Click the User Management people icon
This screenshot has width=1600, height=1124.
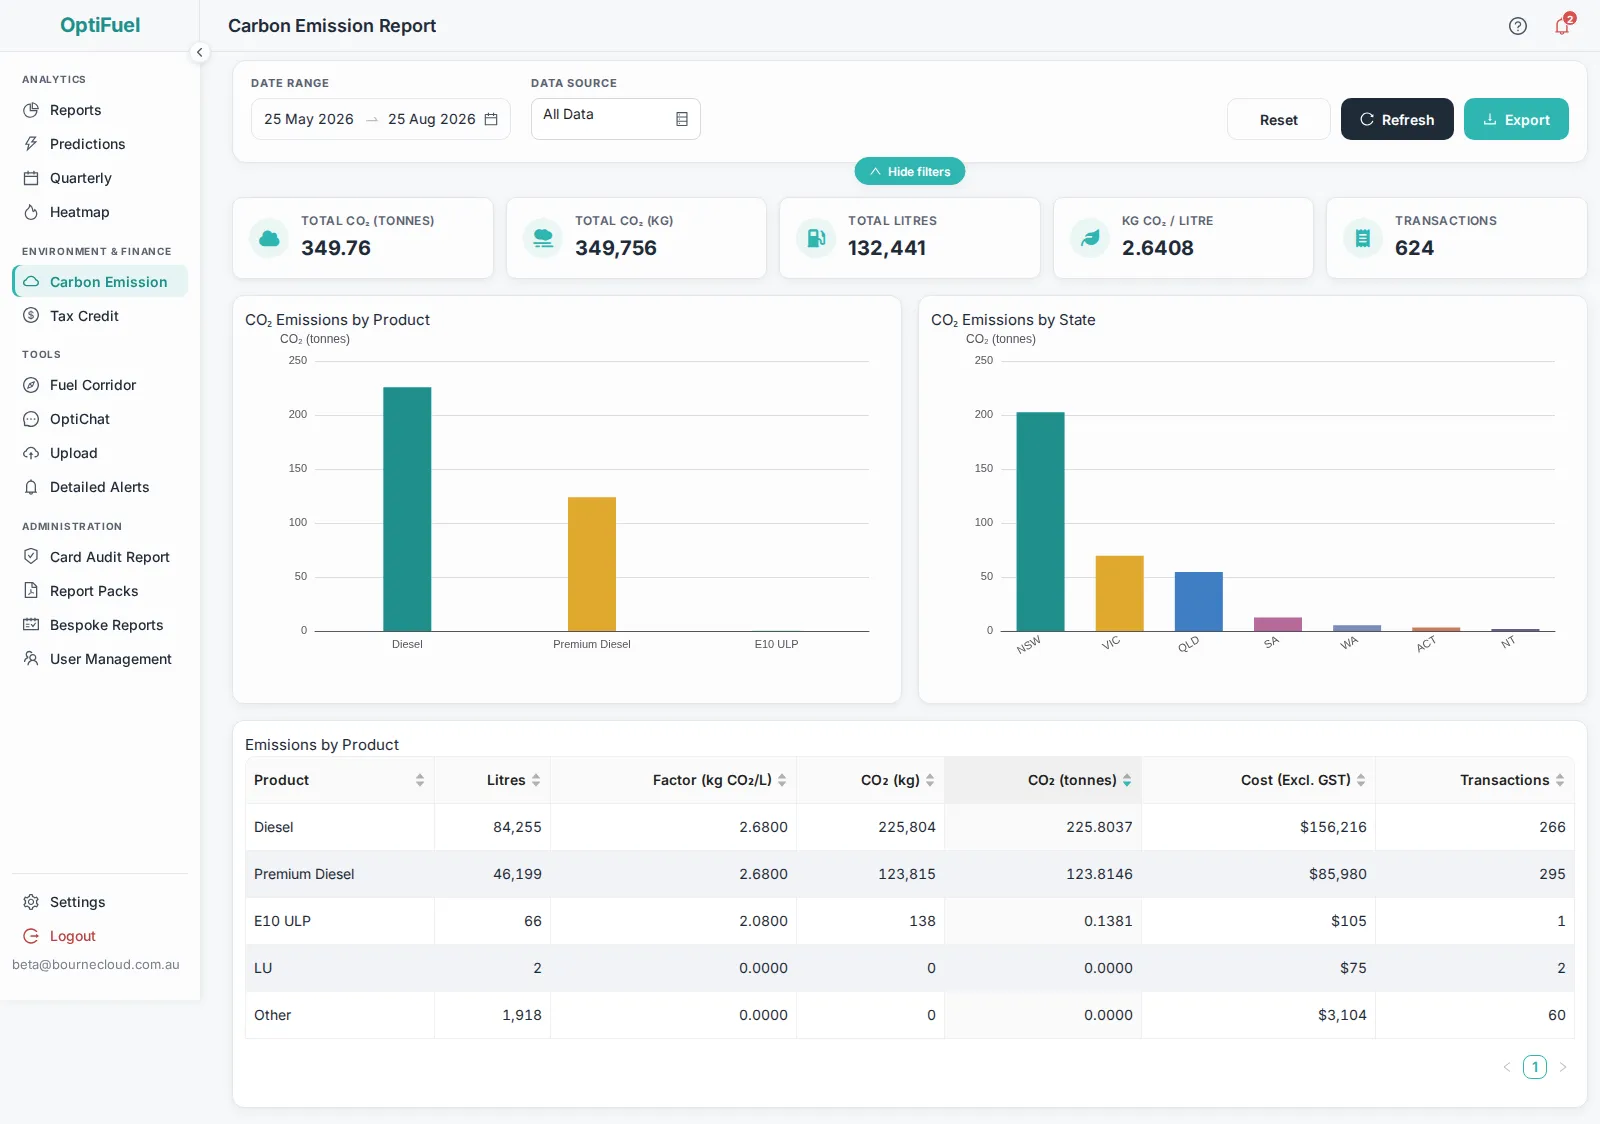point(31,659)
